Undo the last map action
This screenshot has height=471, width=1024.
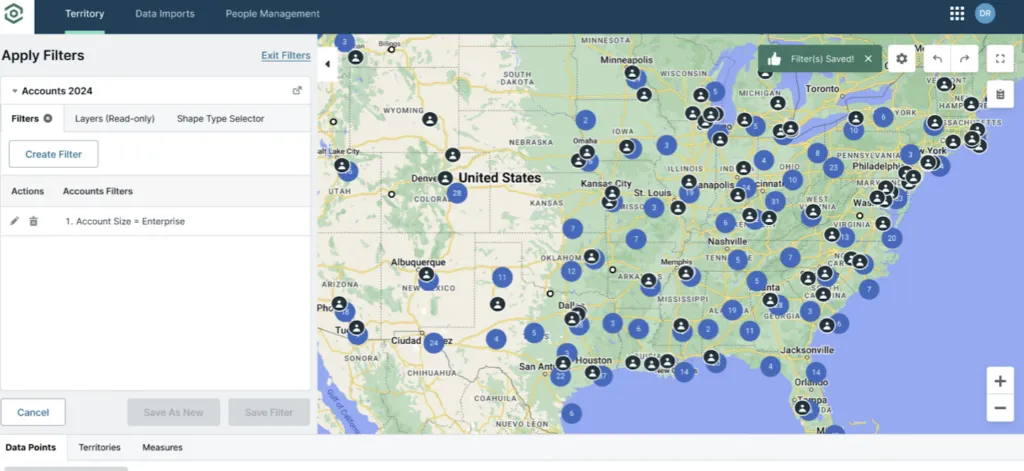tap(937, 59)
